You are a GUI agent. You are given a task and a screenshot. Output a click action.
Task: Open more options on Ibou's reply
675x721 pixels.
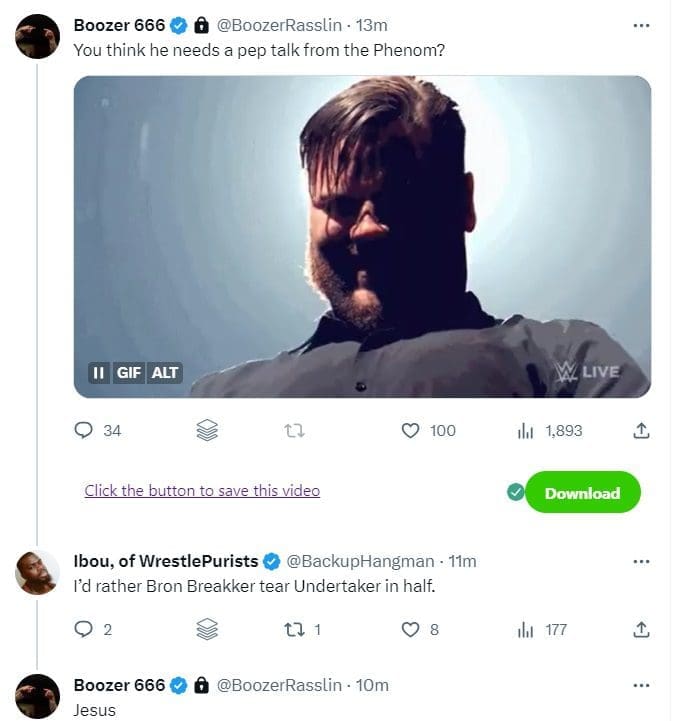[641, 561]
